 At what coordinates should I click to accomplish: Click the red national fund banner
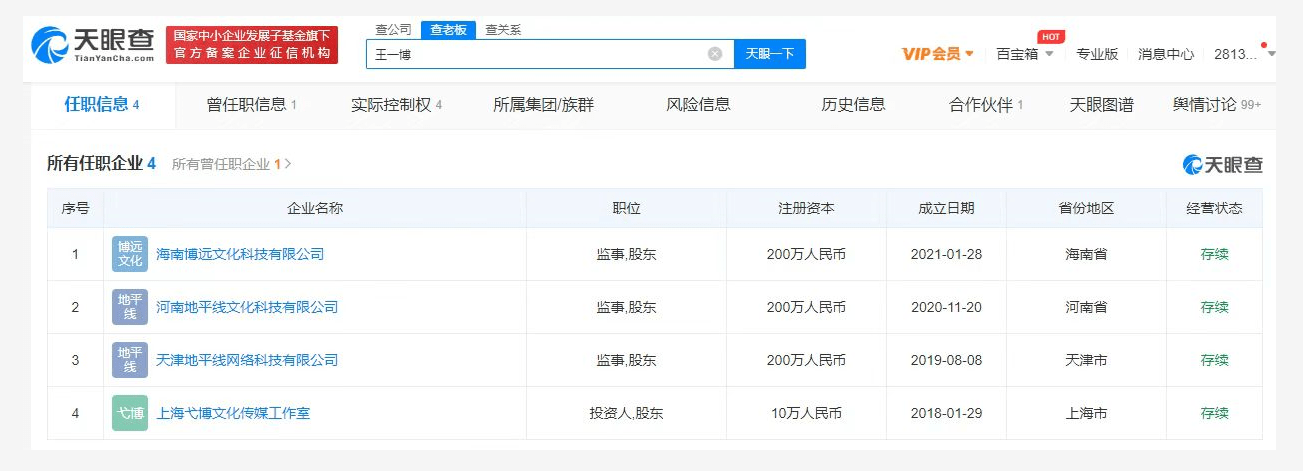click(x=252, y=45)
